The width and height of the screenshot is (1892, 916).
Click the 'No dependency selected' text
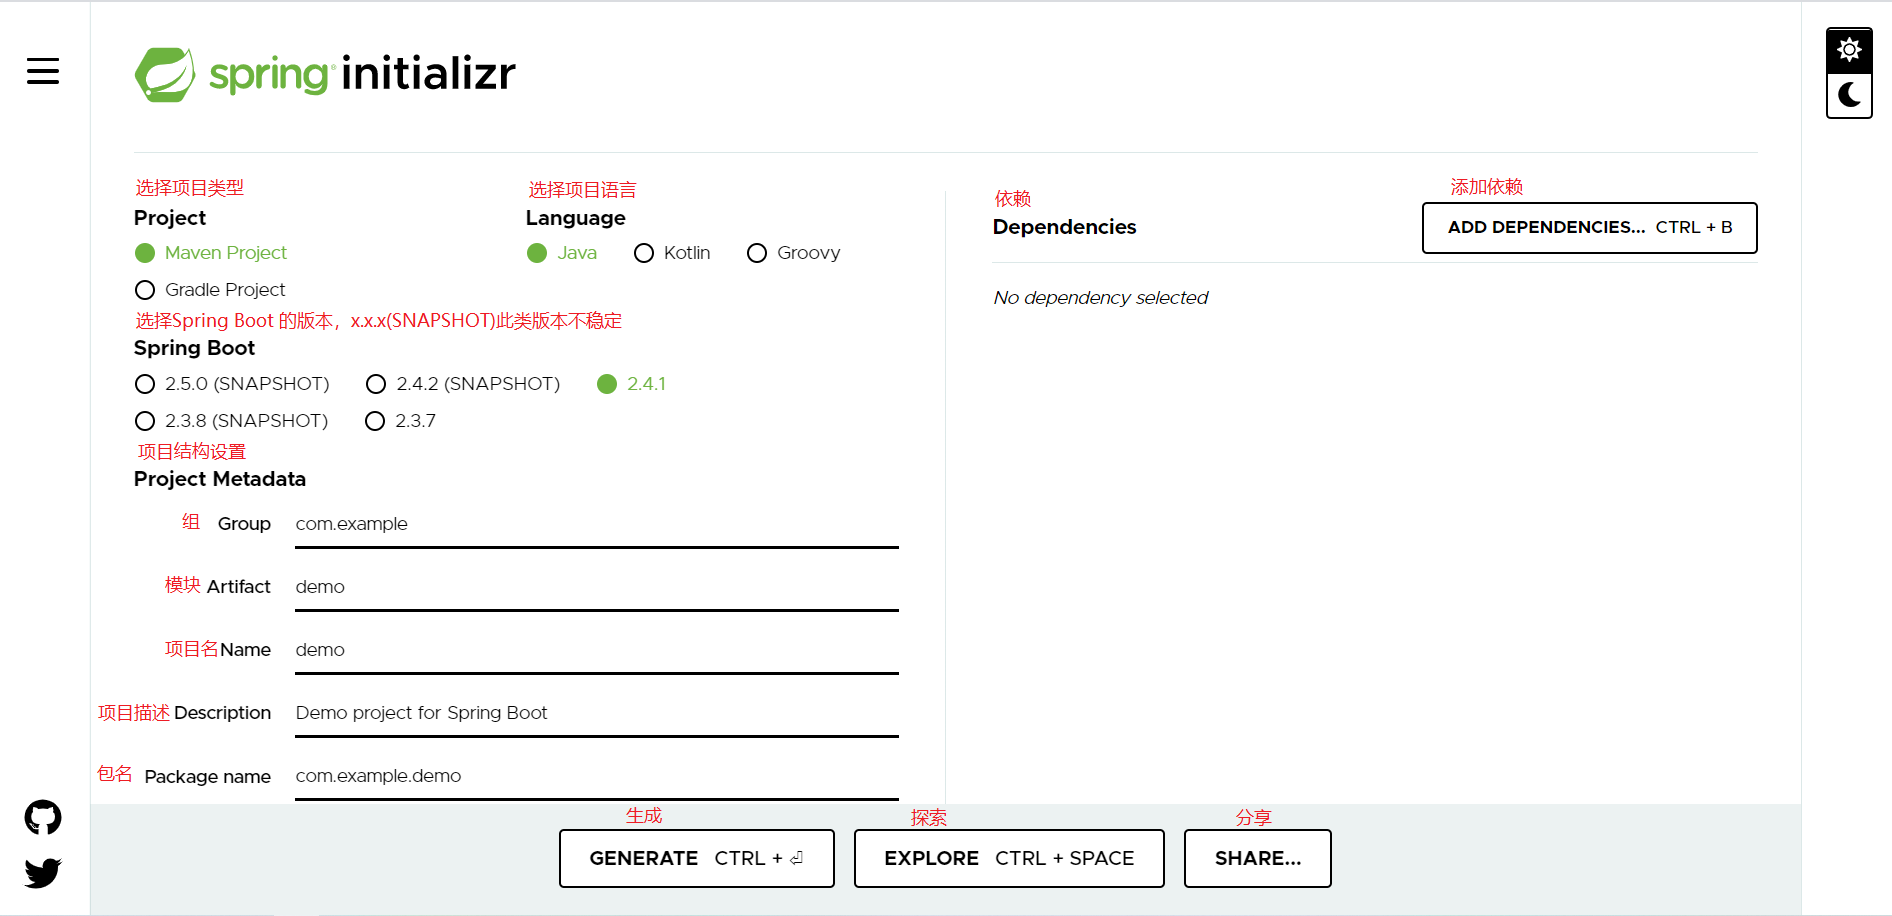[x=1100, y=298]
